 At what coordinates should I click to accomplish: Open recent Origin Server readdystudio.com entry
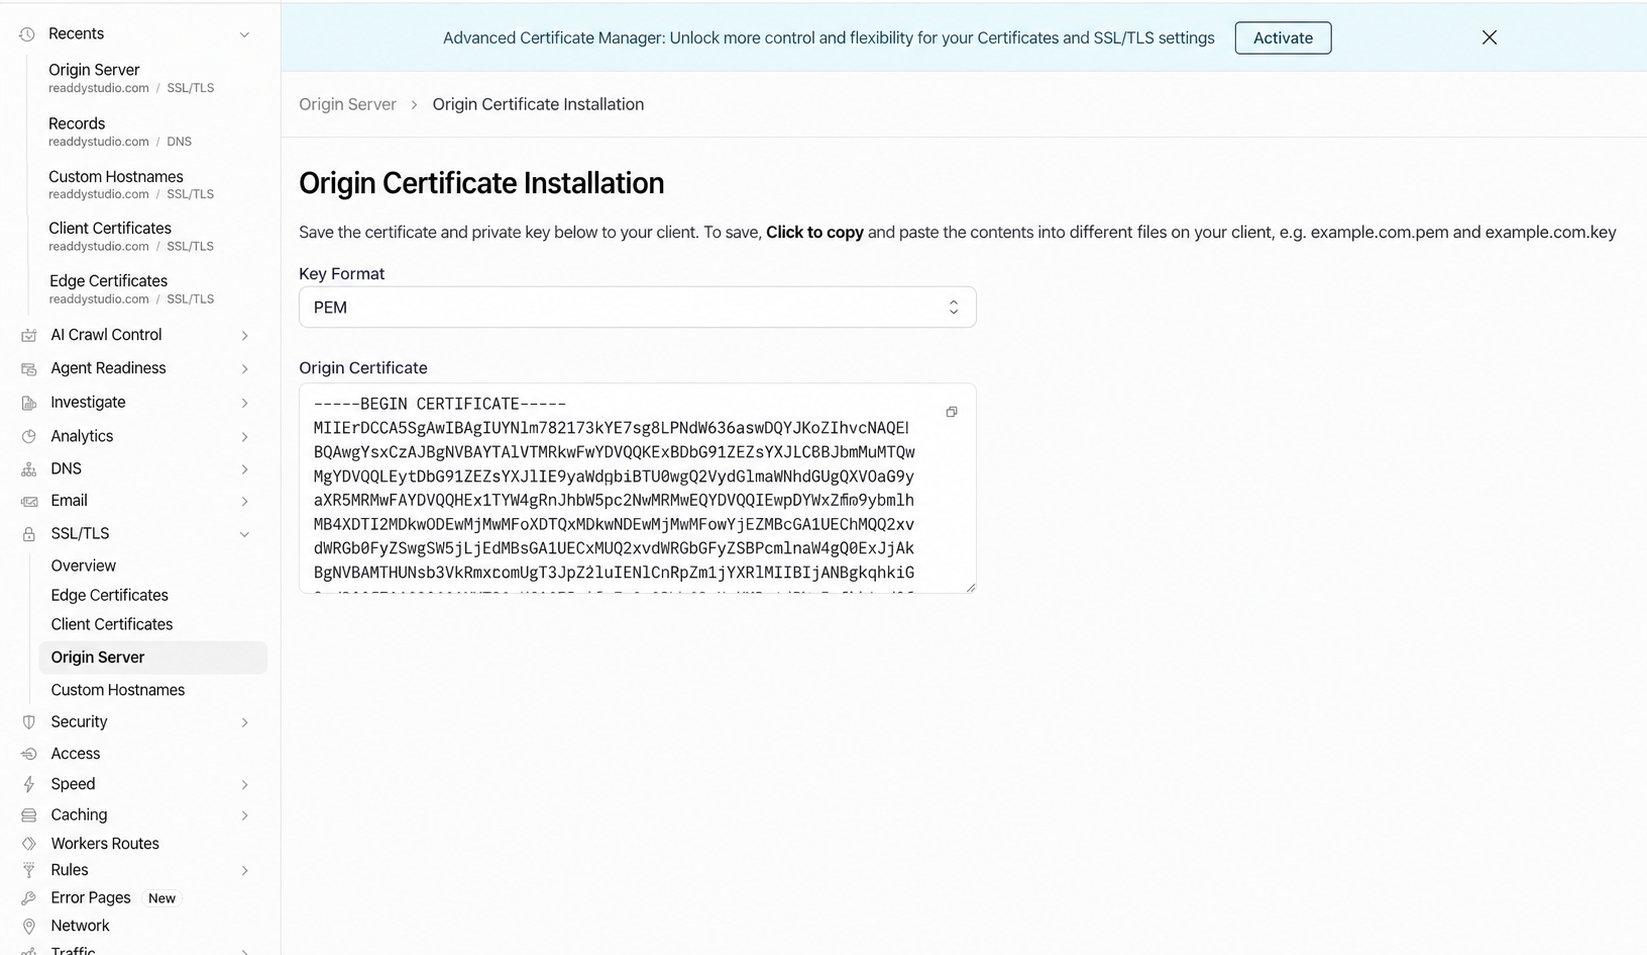point(131,78)
